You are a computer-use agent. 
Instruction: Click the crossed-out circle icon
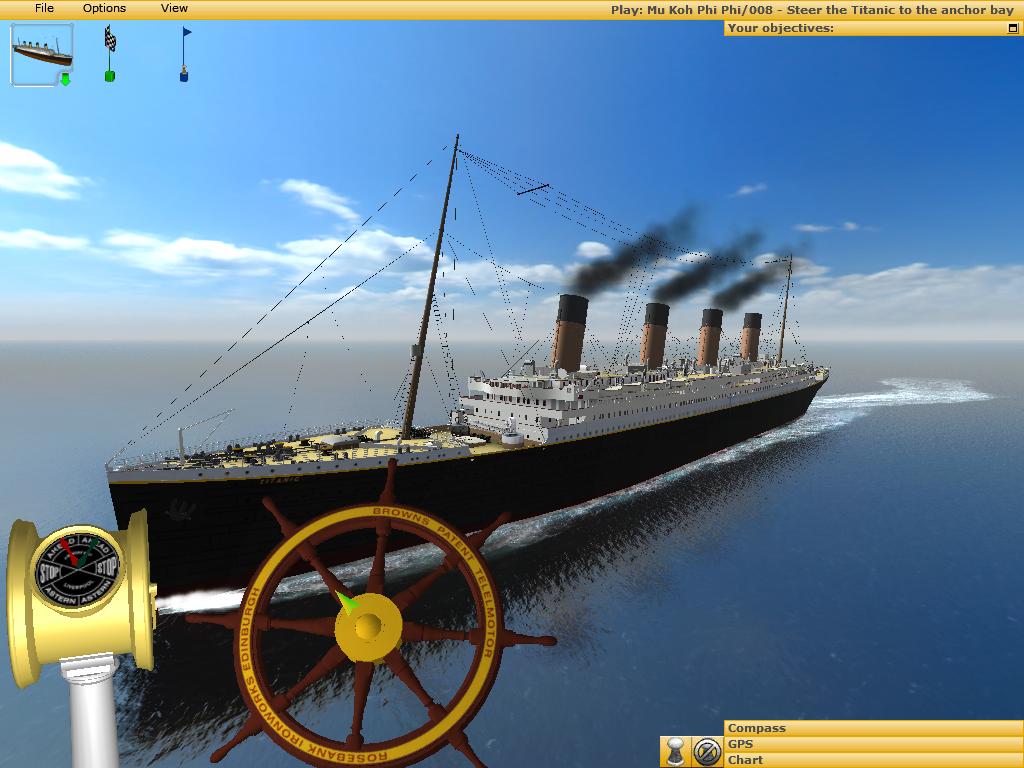click(x=707, y=752)
